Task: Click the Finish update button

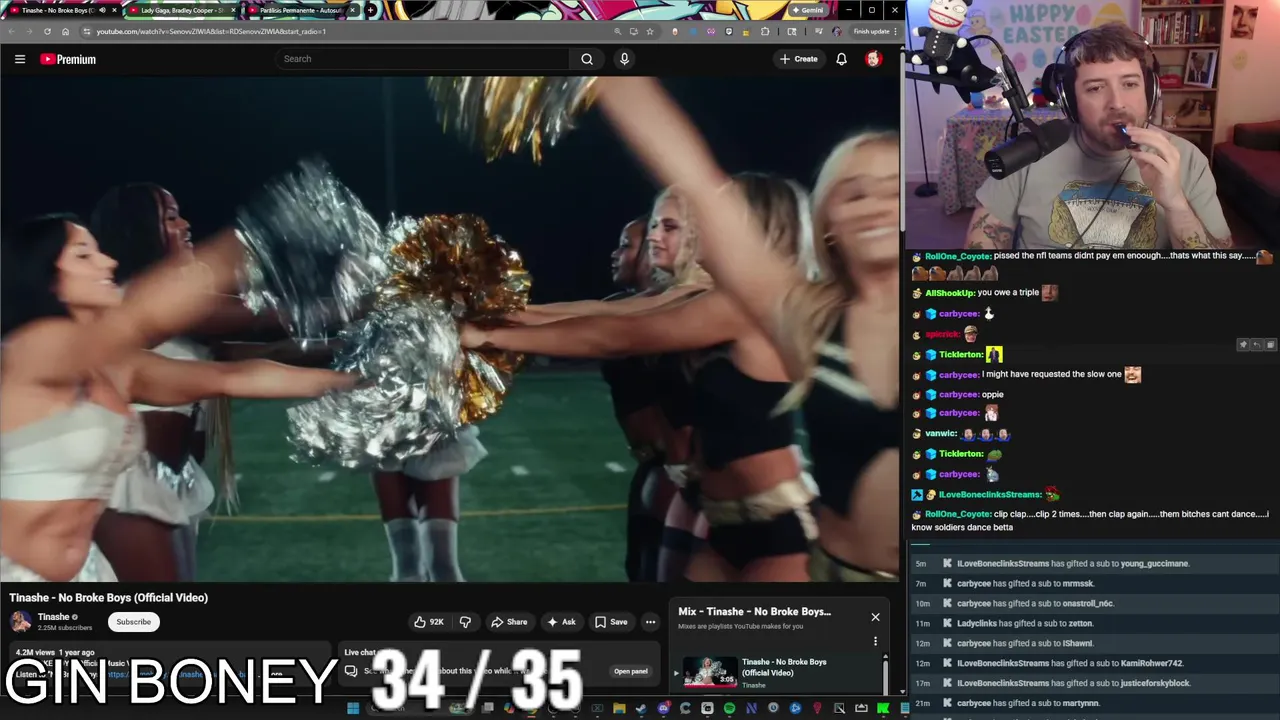Action: [x=872, y=31]
